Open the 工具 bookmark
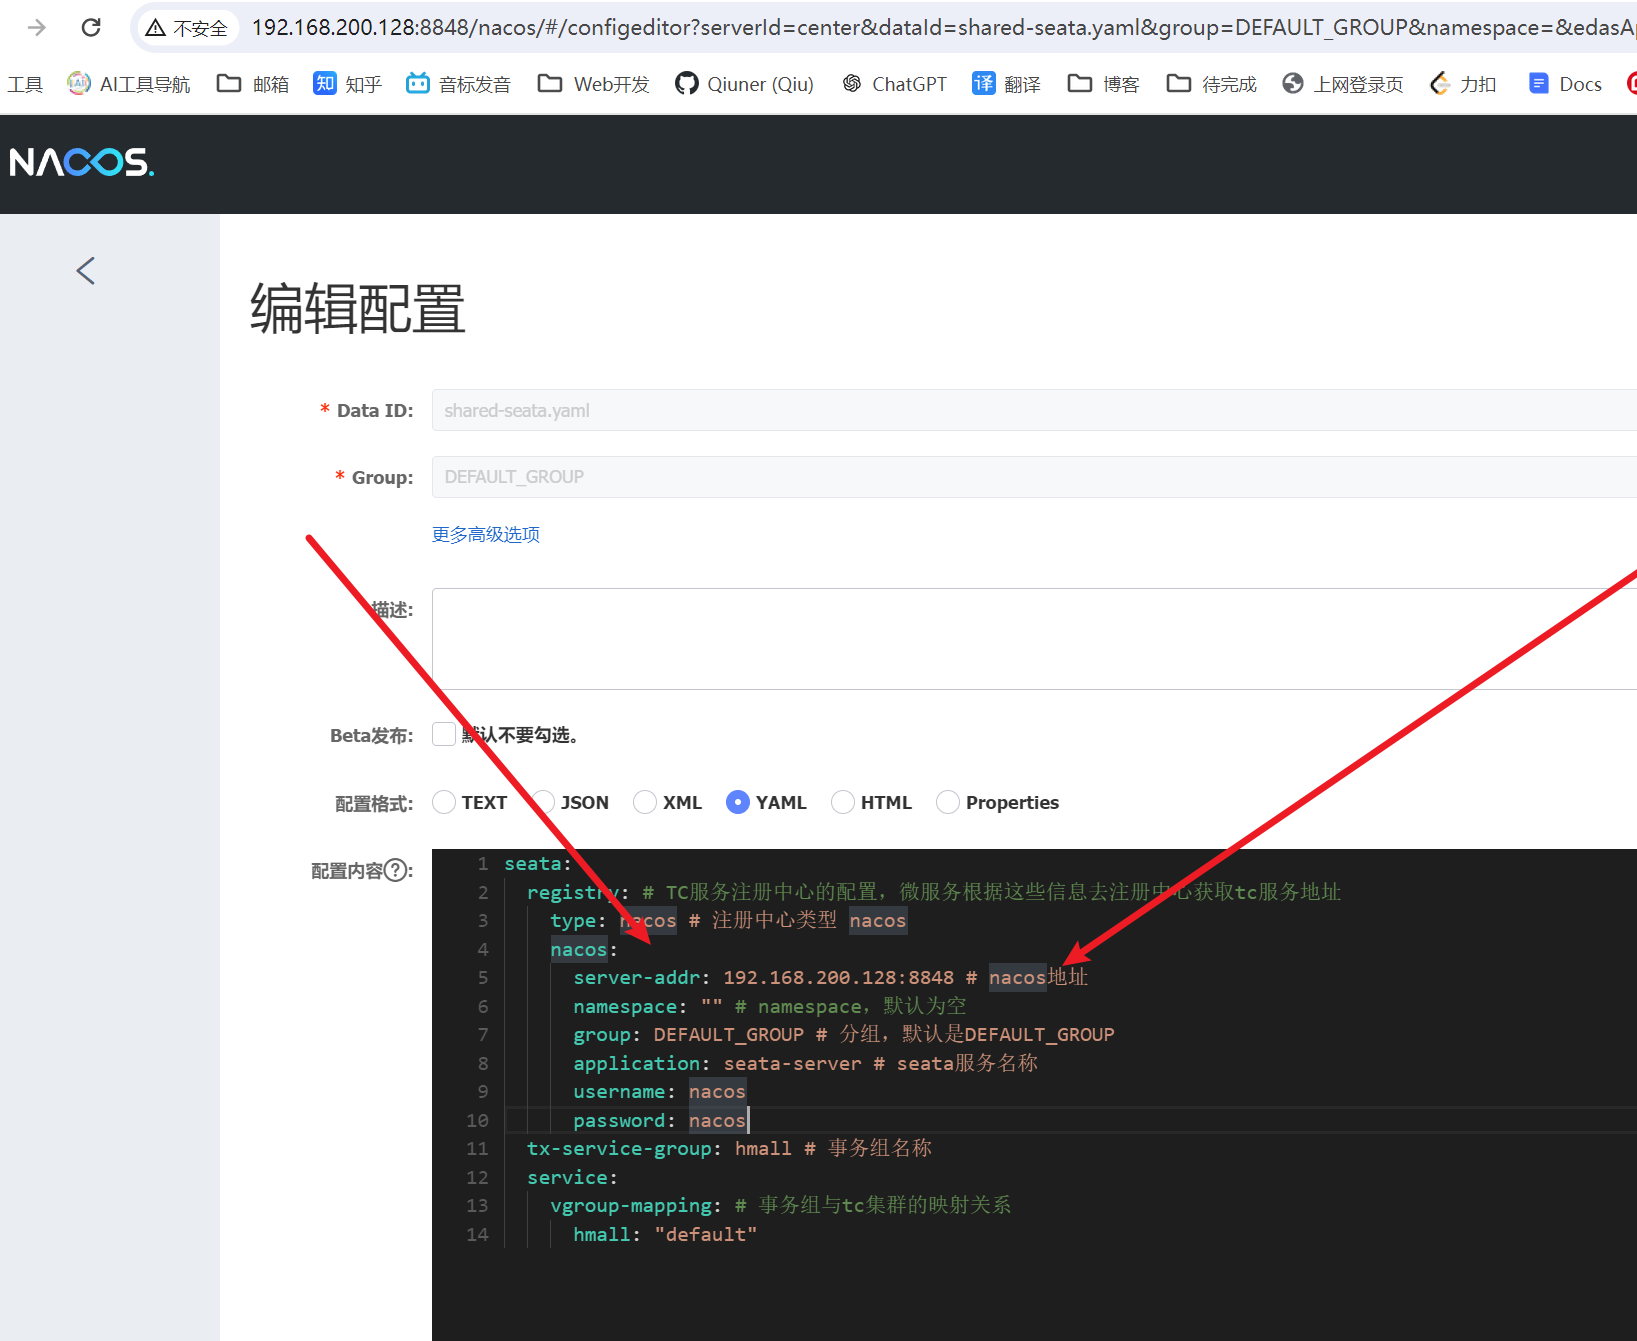1637x1341 pixels. [25, 84]
